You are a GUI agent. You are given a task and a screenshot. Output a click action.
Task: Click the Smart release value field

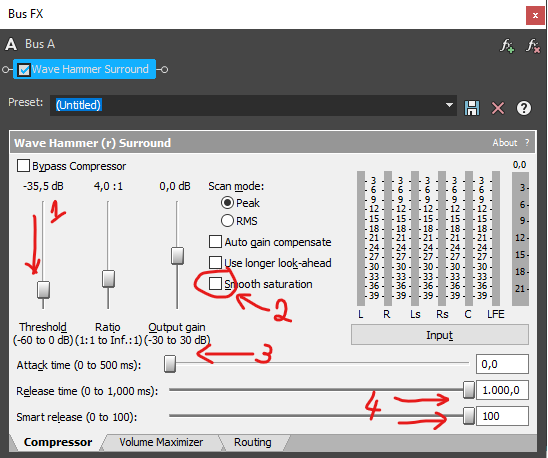[x=502, y=416]
